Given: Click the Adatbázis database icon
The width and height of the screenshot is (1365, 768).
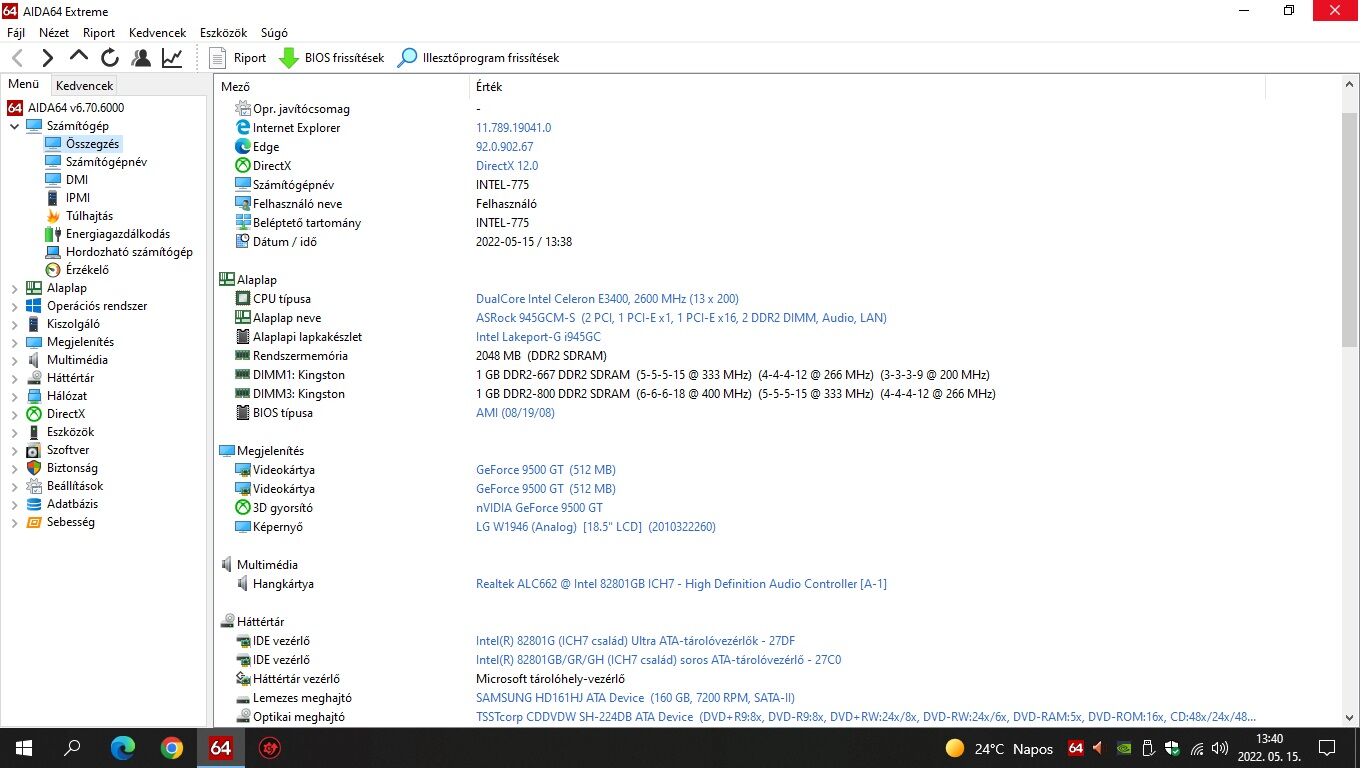Looking at the screenshot, I should click(x=34, y=504).
